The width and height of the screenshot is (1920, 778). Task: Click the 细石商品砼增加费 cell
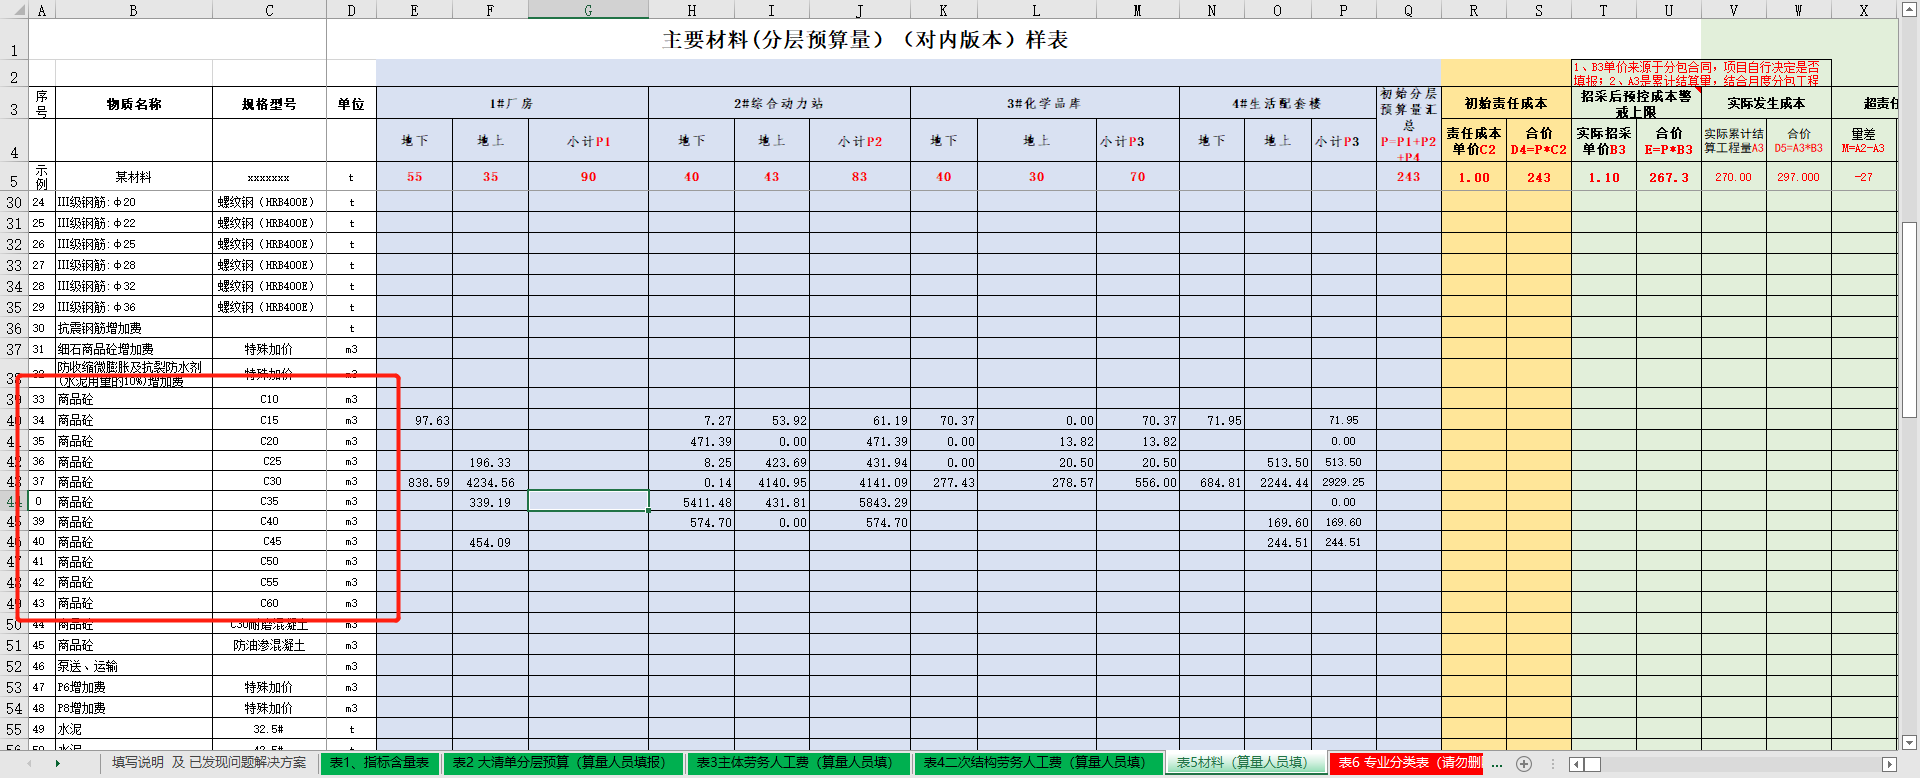(x=134, y=349)
